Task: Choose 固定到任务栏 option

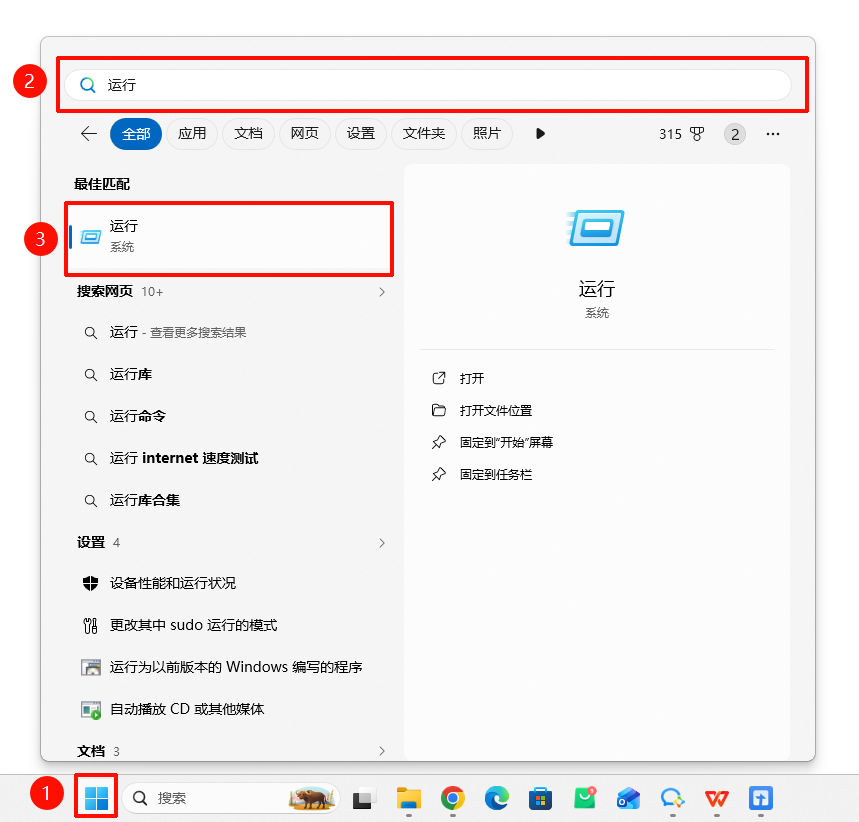Action: (496, 475)
